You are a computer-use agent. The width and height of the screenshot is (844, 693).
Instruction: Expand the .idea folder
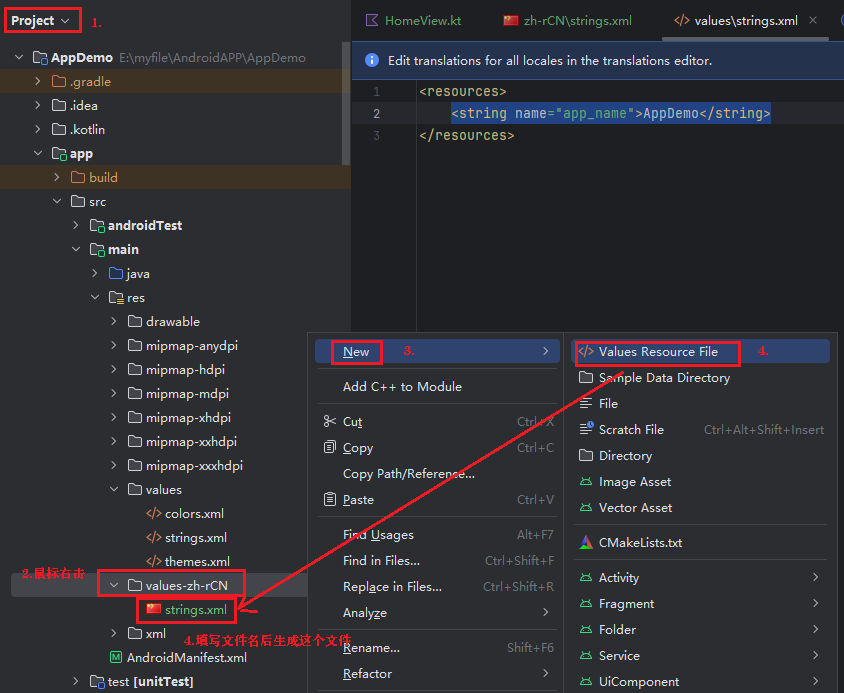38,105
